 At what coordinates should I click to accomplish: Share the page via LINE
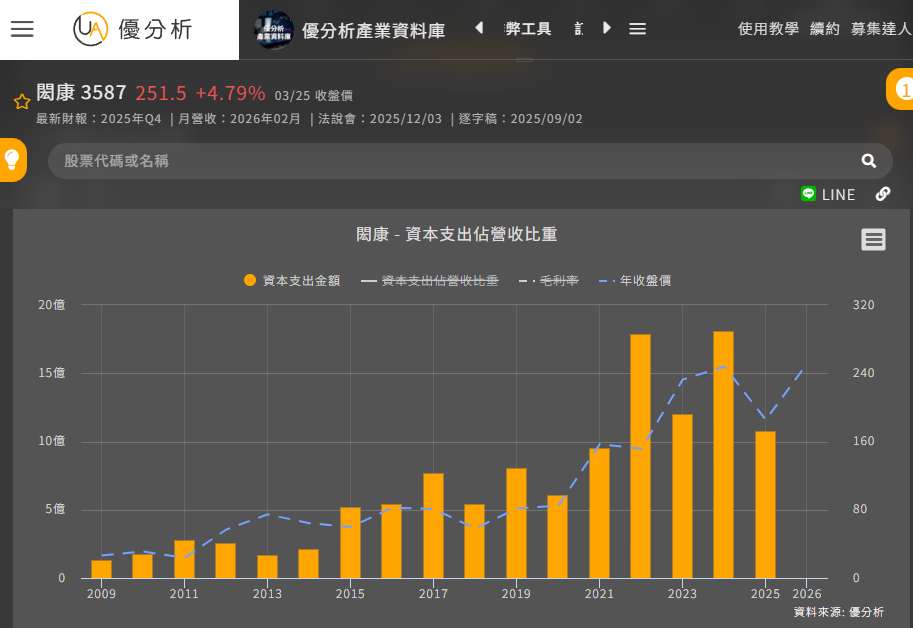click(x=828, y=194)
